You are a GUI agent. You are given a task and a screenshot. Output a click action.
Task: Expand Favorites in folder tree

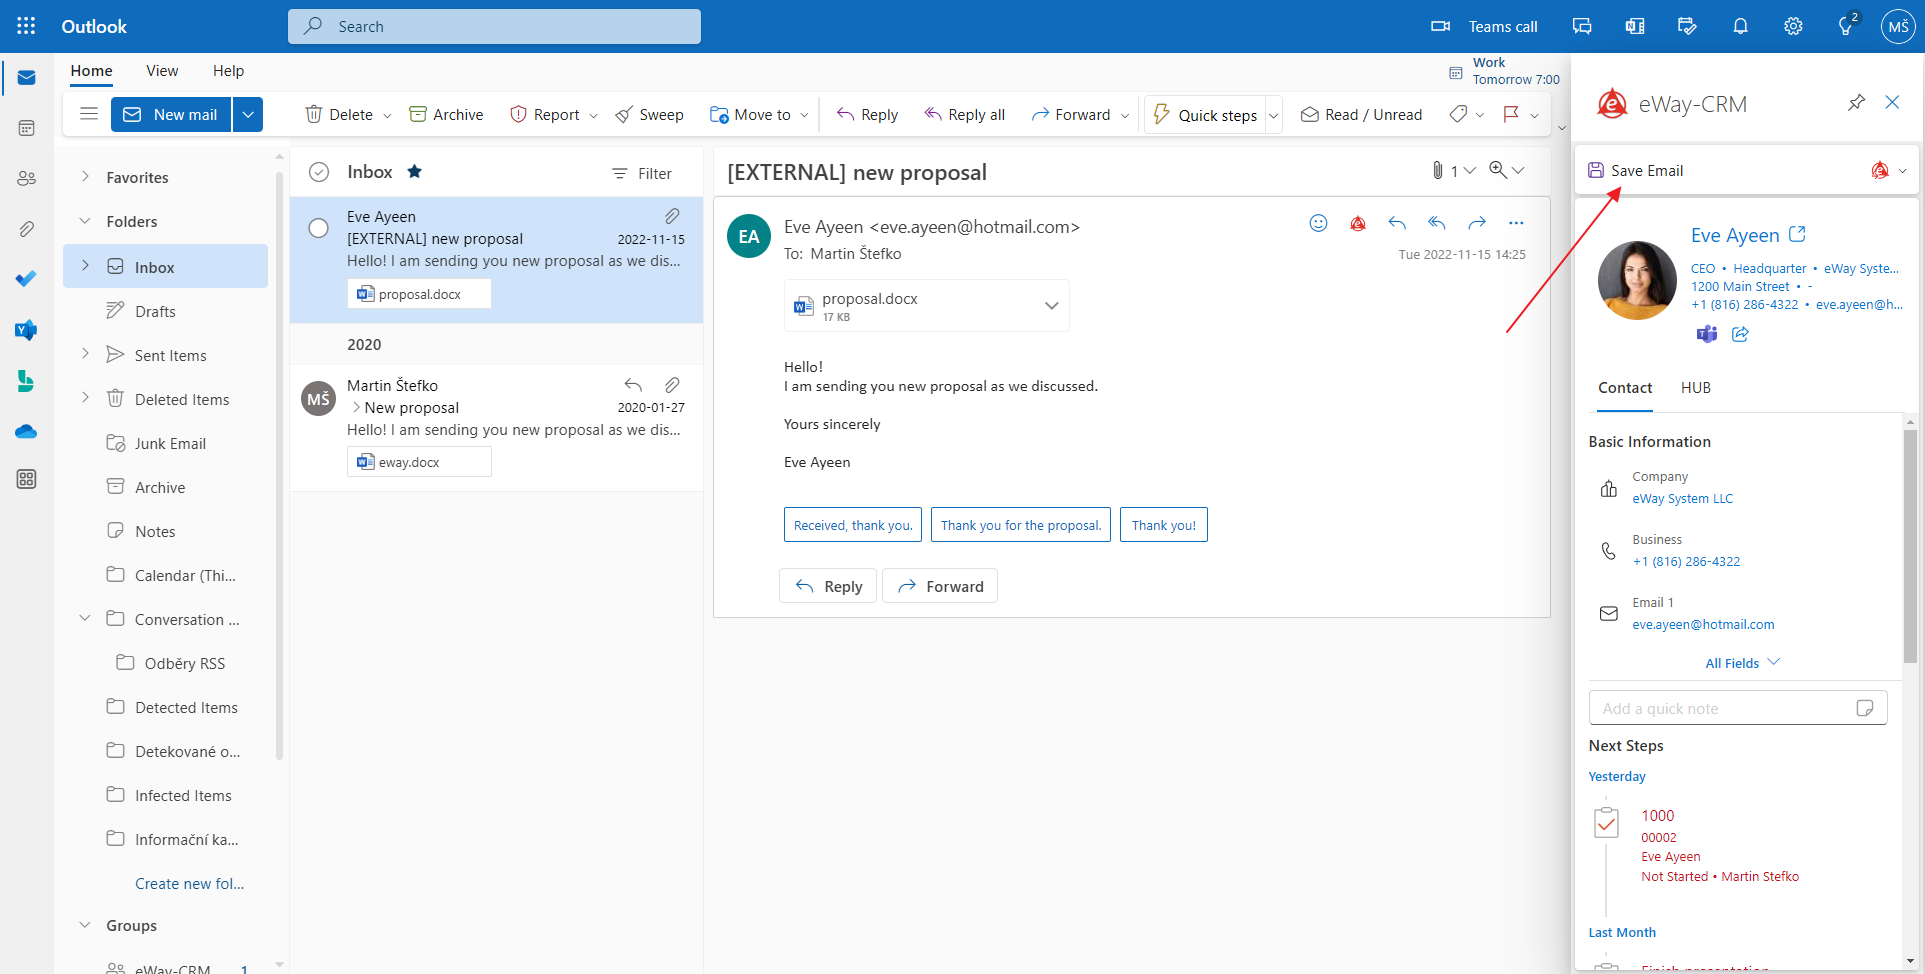coord(85,176)
